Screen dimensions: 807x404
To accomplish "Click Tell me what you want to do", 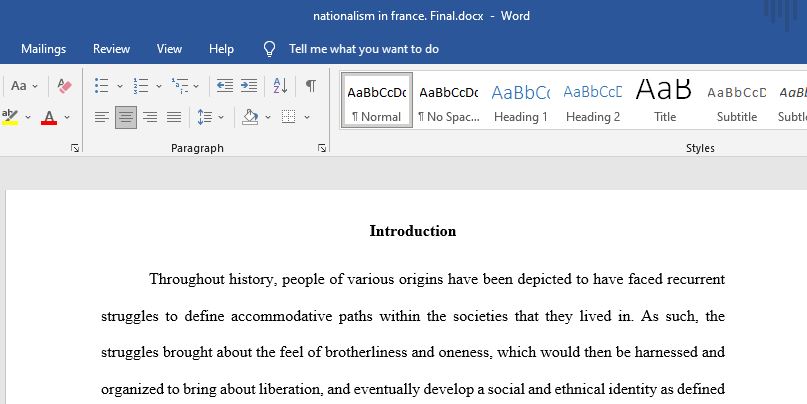I will 364,49.
